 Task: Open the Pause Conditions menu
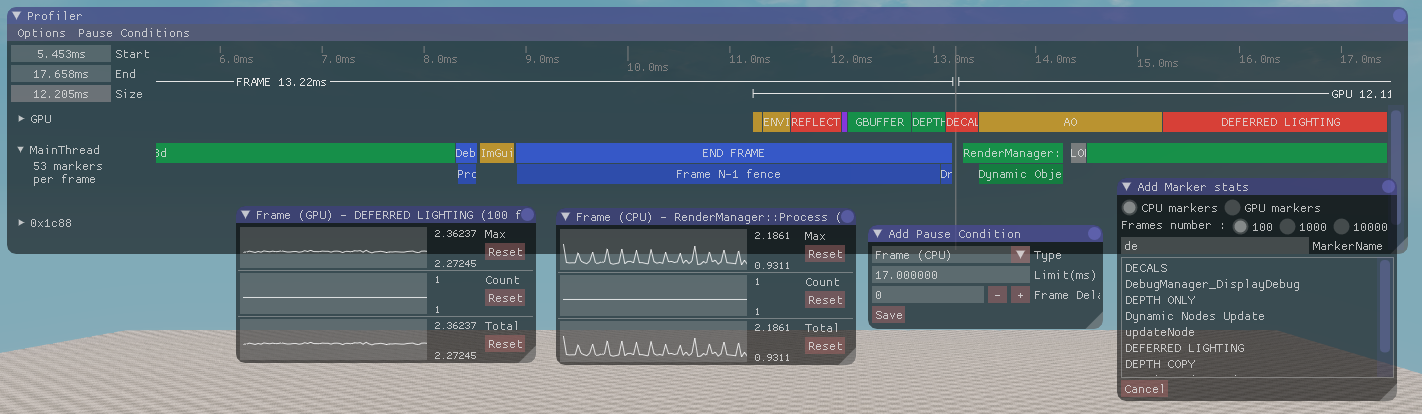tap(133, 33)
